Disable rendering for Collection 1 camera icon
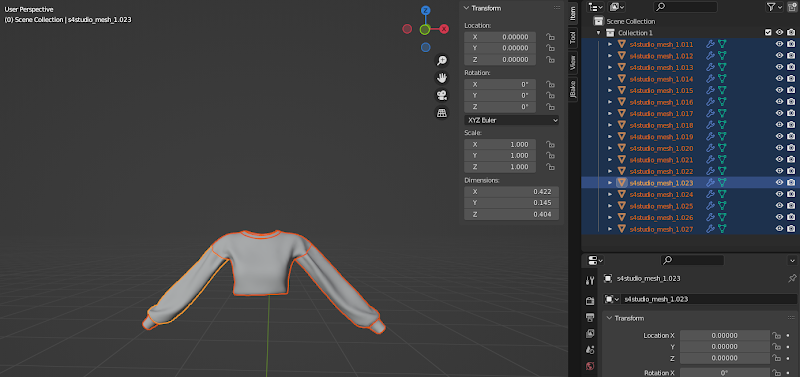The width and height of the screenshot is (800, 377). [791, 33]
